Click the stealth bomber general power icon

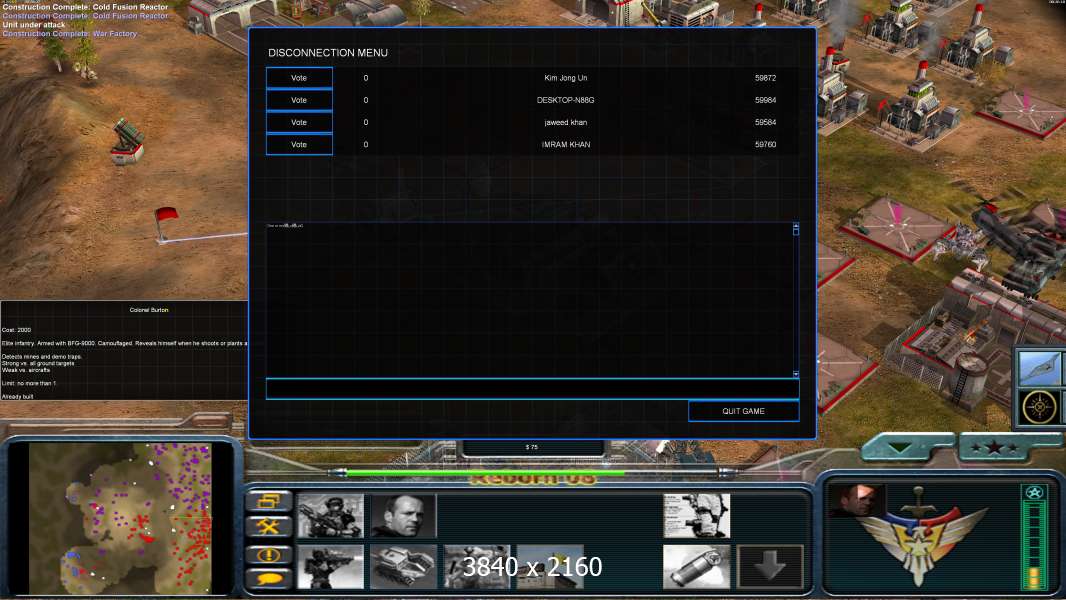(x=1039, y=368)
